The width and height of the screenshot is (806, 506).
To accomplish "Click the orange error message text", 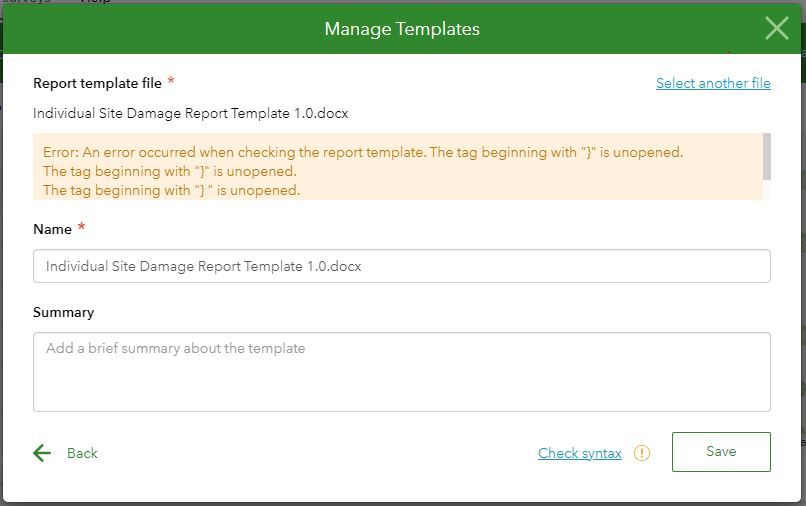I will tap(363, 153).
